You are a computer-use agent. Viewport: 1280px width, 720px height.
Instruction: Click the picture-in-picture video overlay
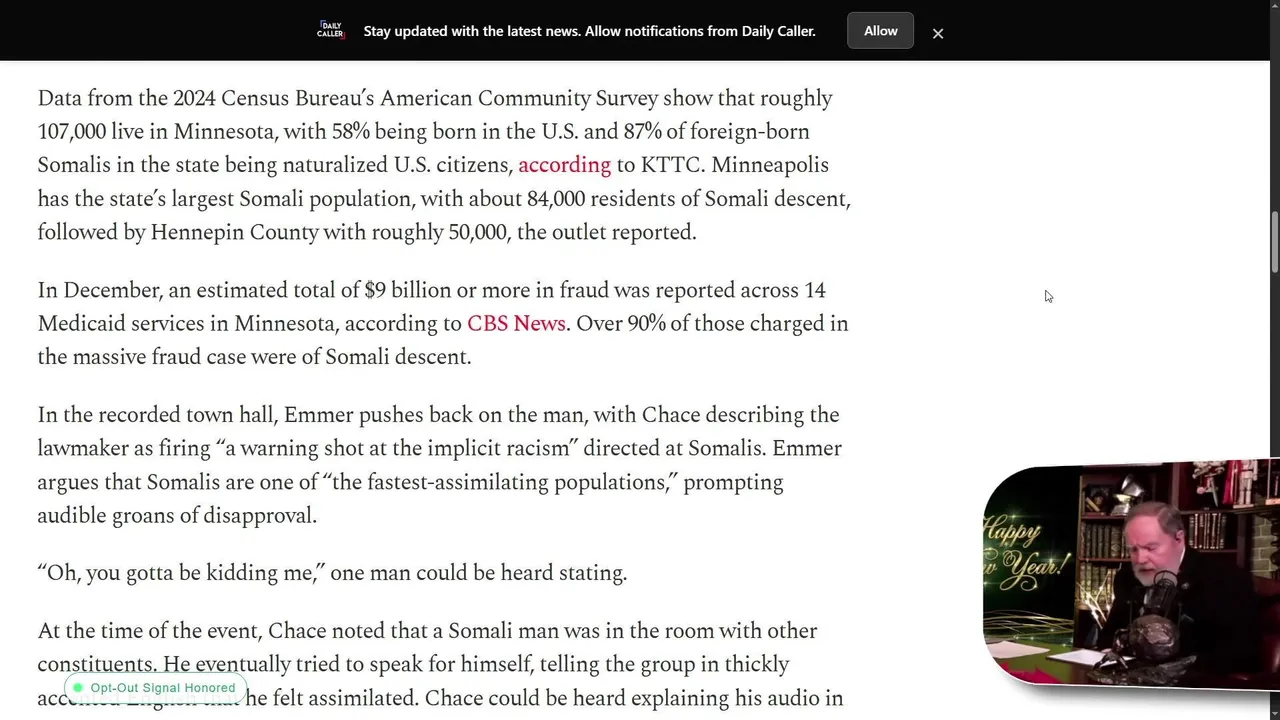tap(1131, 575)
